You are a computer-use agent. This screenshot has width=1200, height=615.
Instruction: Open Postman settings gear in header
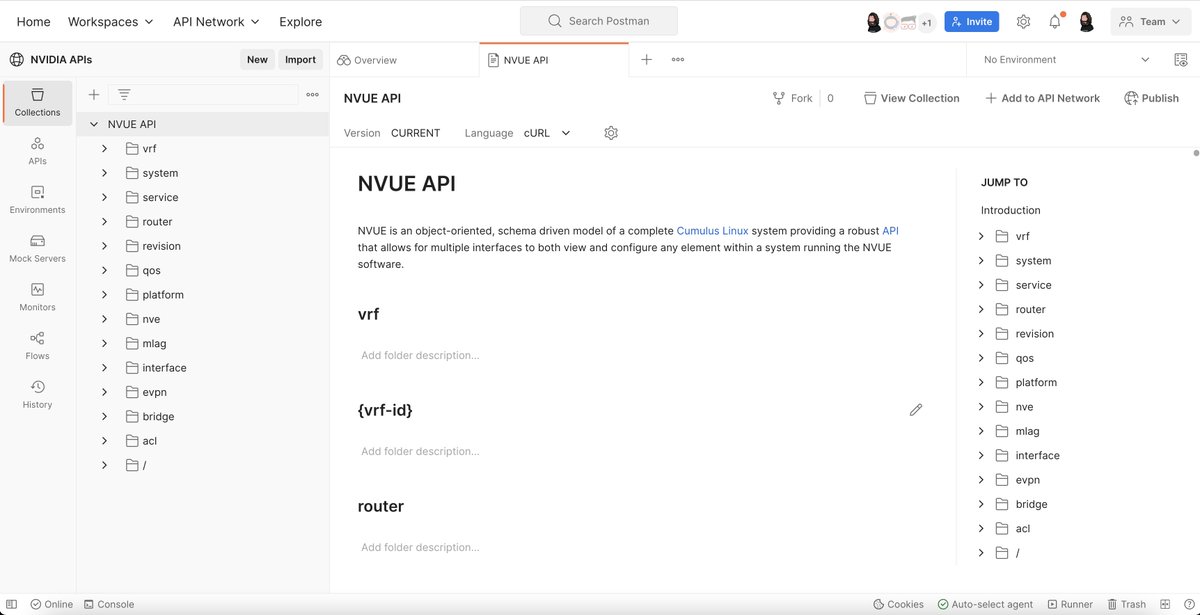tap(1023, 21)
